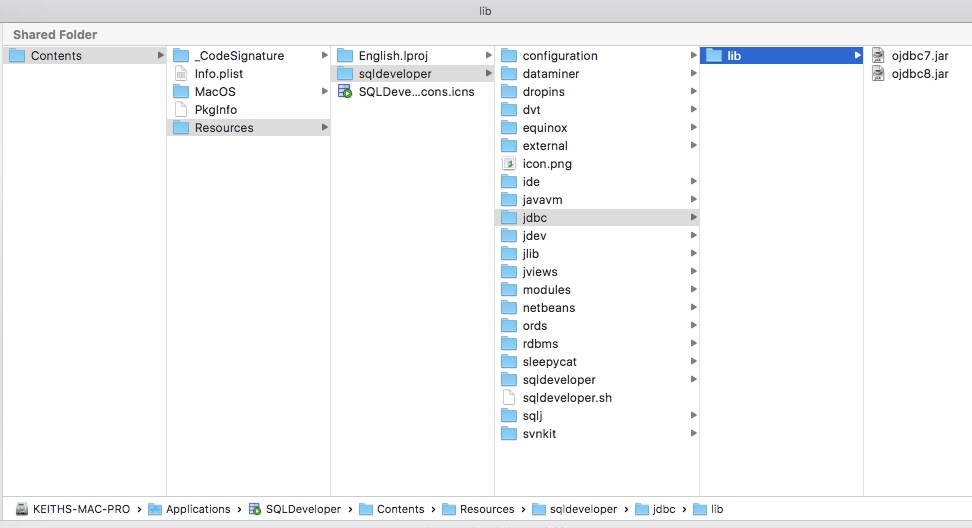Image resolution: width=972 pixels, height=528 pixels.
Task: Click the PkgInfo file icon
Action: point(181,110)
